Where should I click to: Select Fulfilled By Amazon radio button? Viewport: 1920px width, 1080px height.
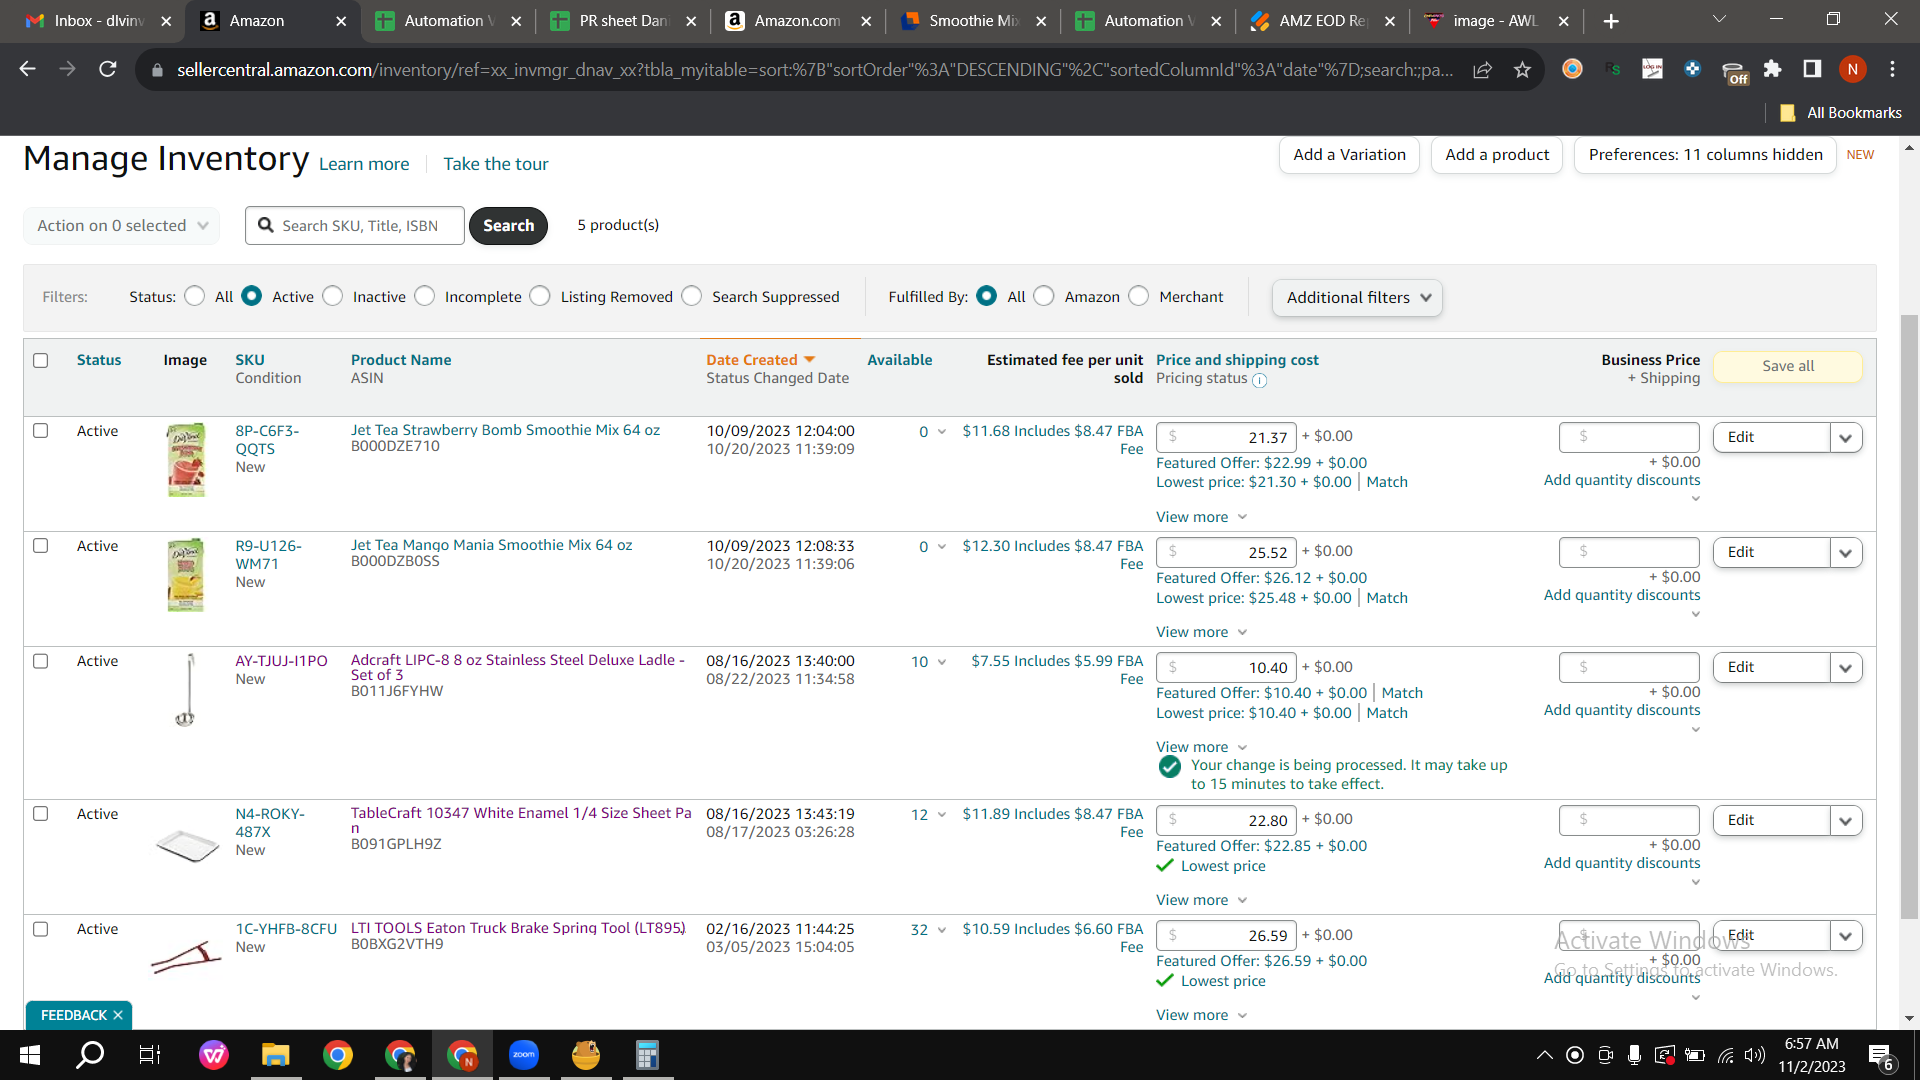click(x=1044, y=296)
